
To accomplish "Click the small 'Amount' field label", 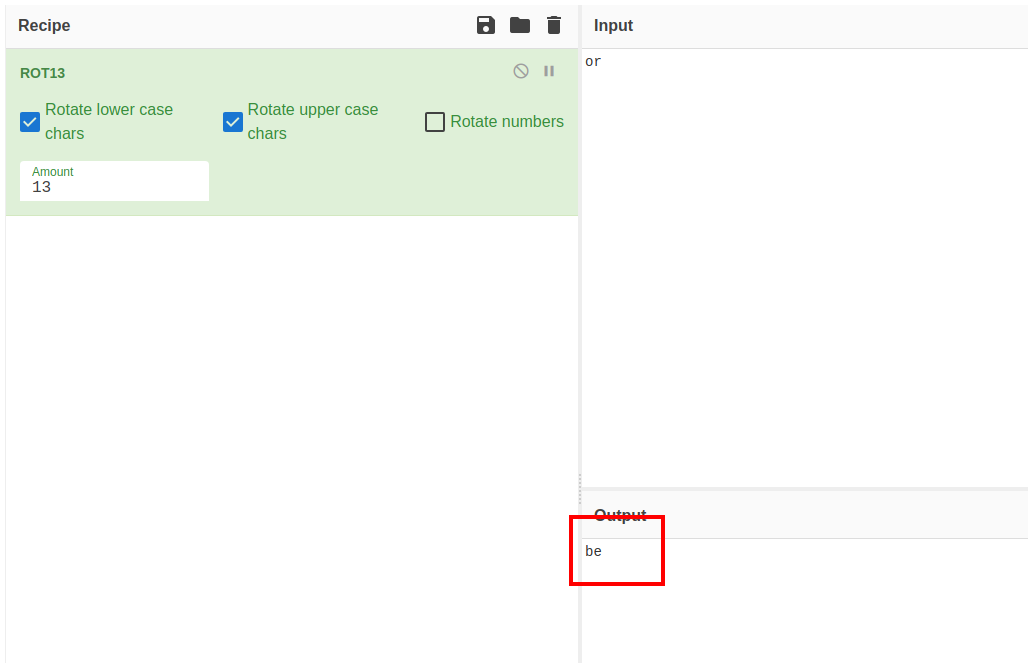I will click(53, 172).
